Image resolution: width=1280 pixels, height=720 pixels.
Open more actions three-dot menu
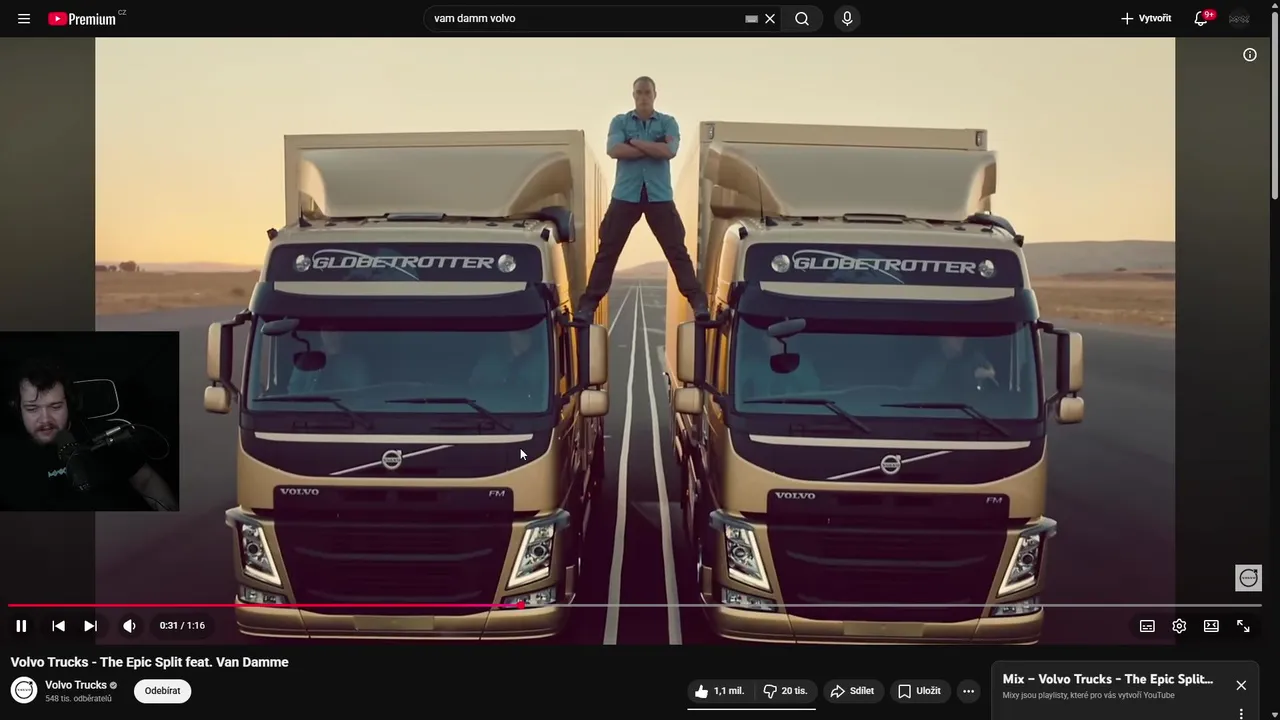point(968,691)
